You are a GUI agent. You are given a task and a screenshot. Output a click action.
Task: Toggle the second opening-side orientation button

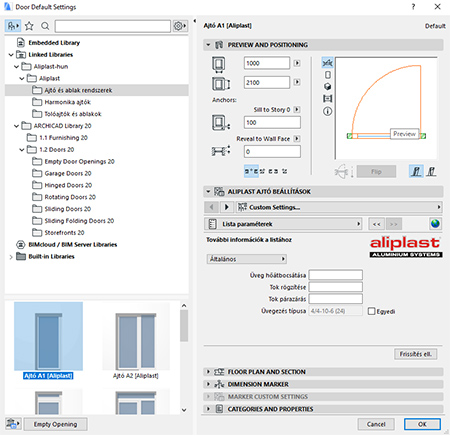(431, 171)
